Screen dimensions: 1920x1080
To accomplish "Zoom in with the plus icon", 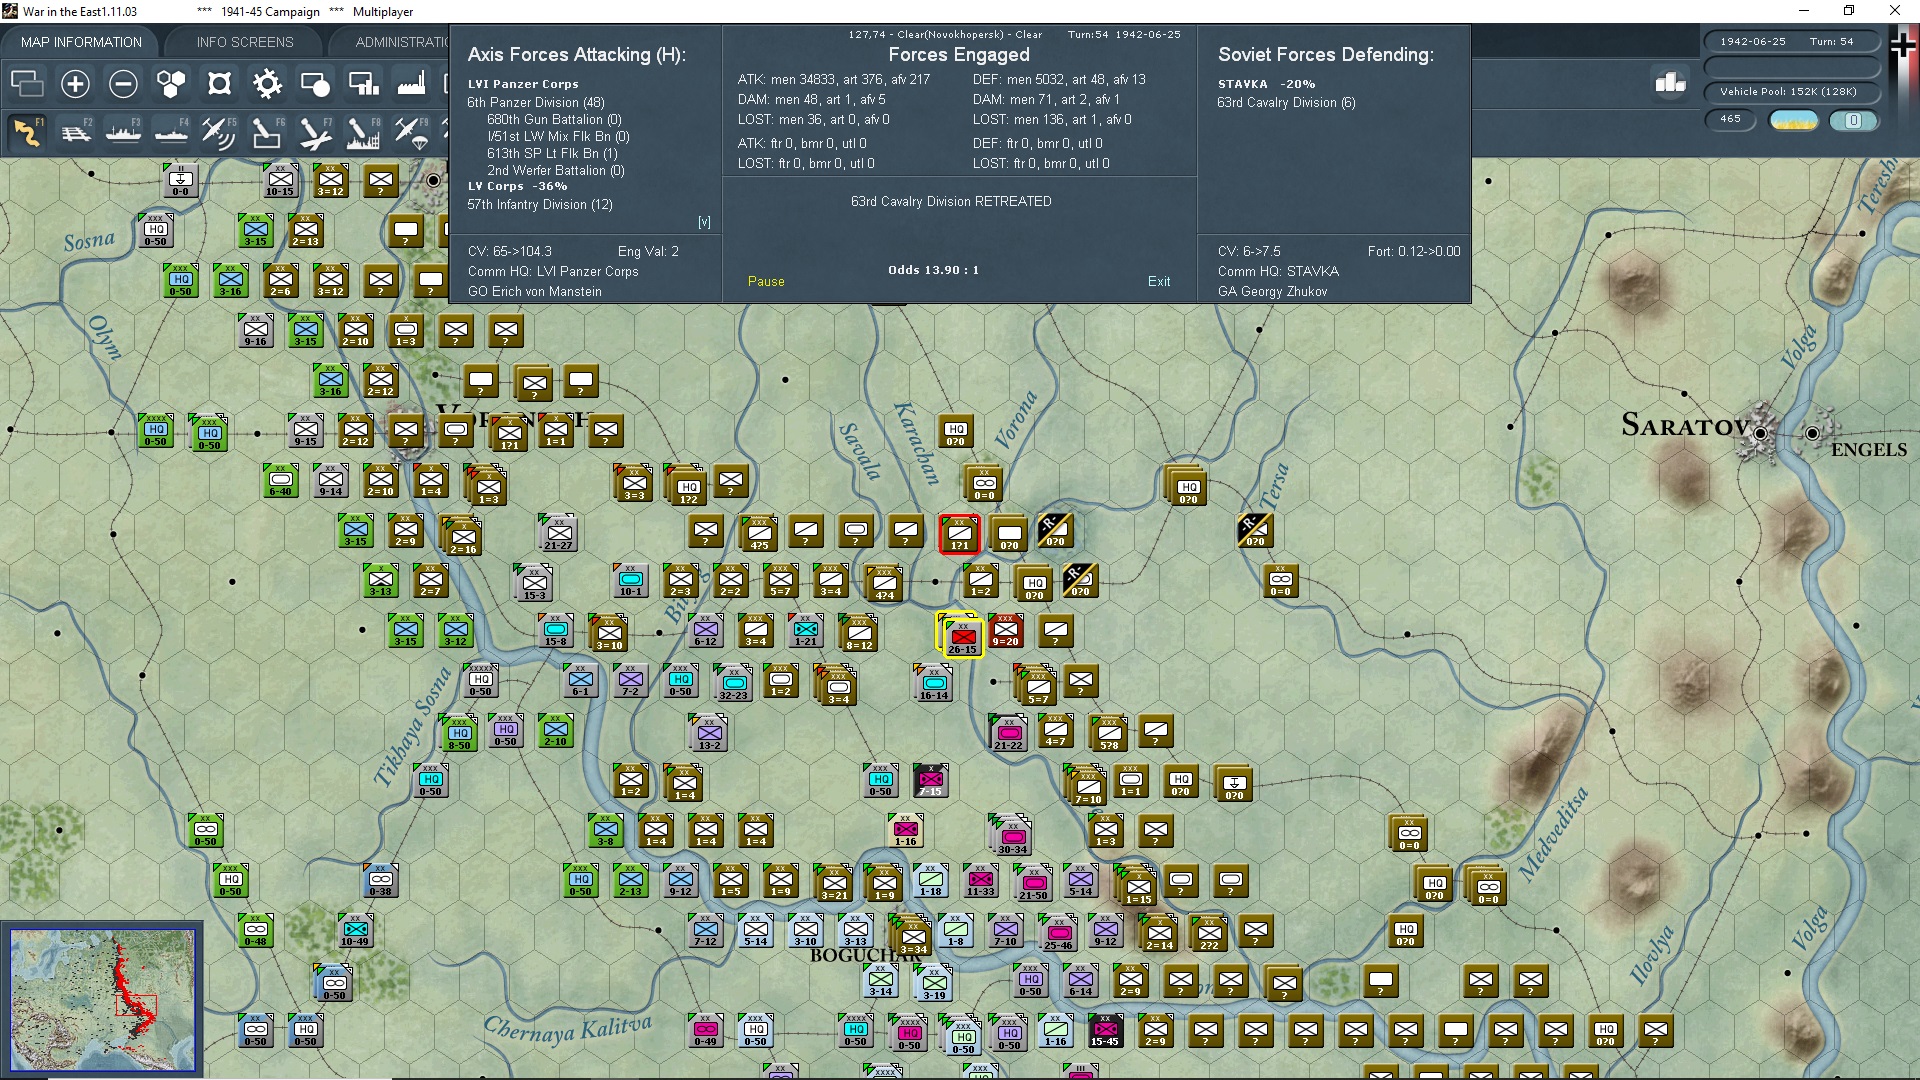I will [75, 84].
